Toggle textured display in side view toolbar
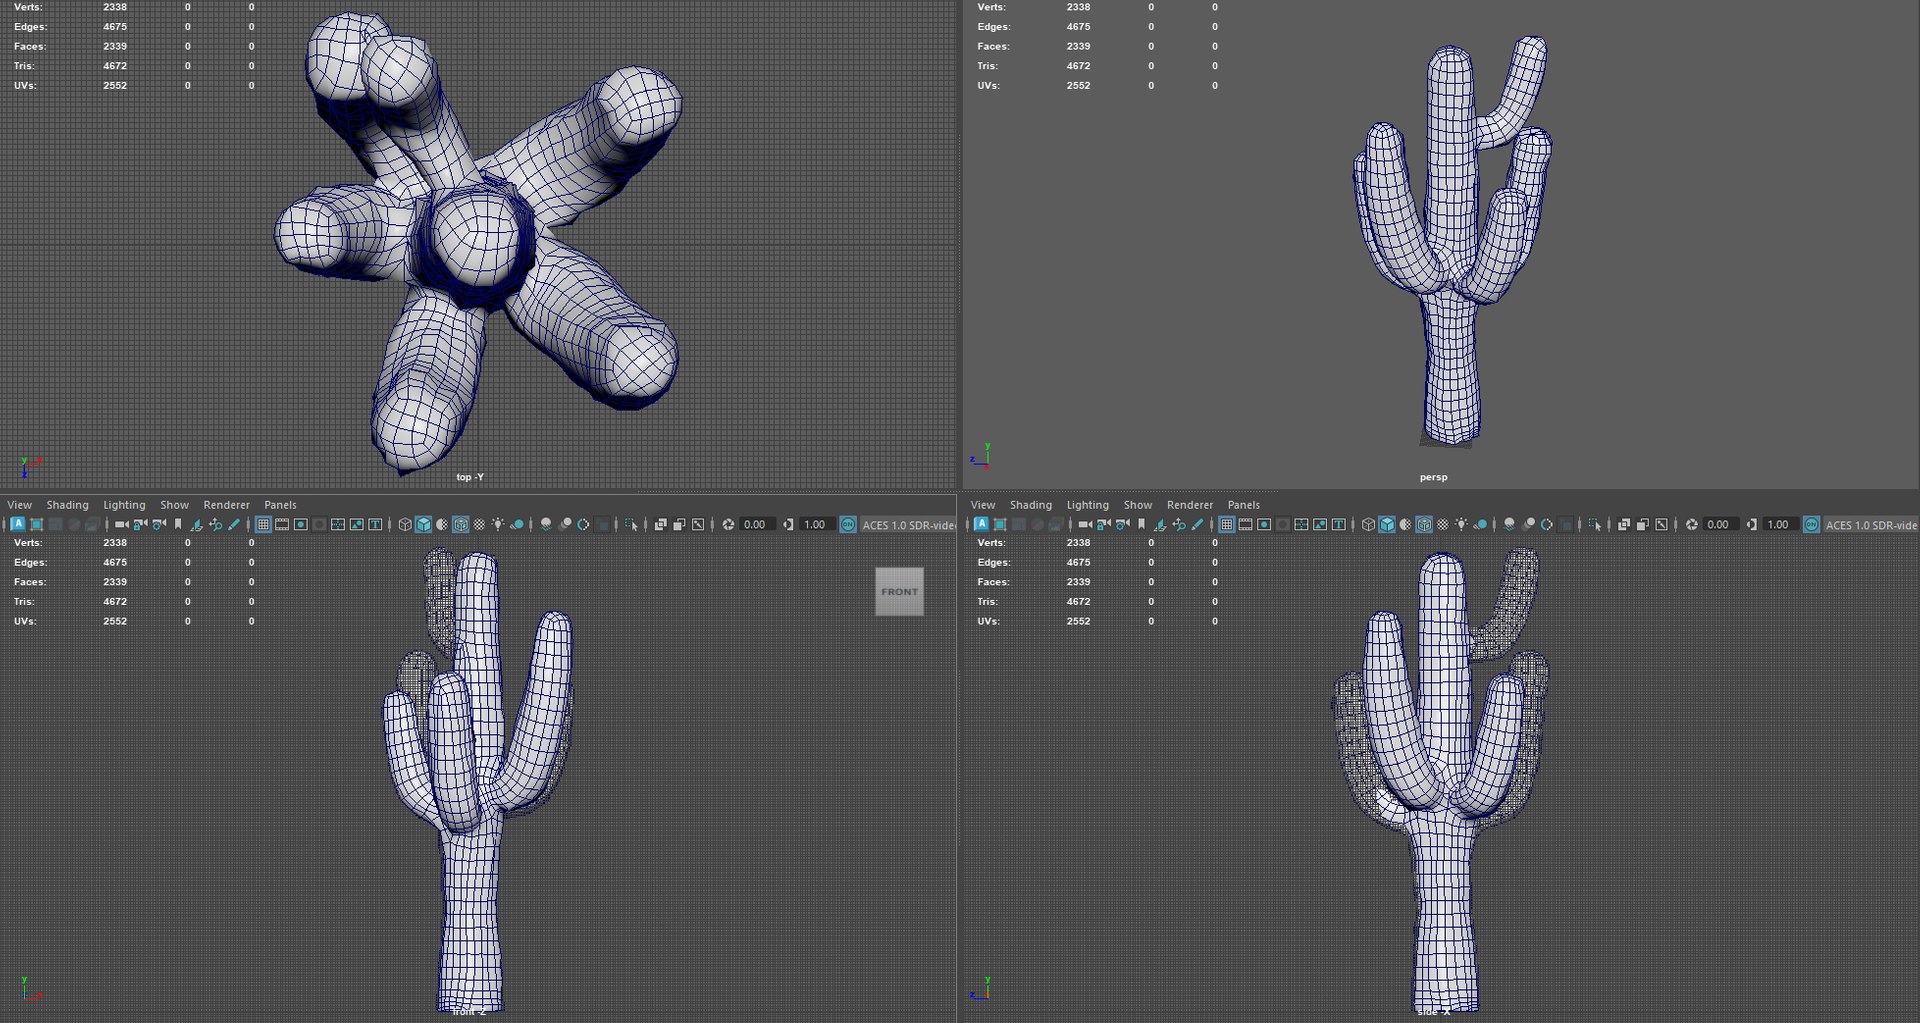The image size is (1920, 1023). click(1443, 524)
